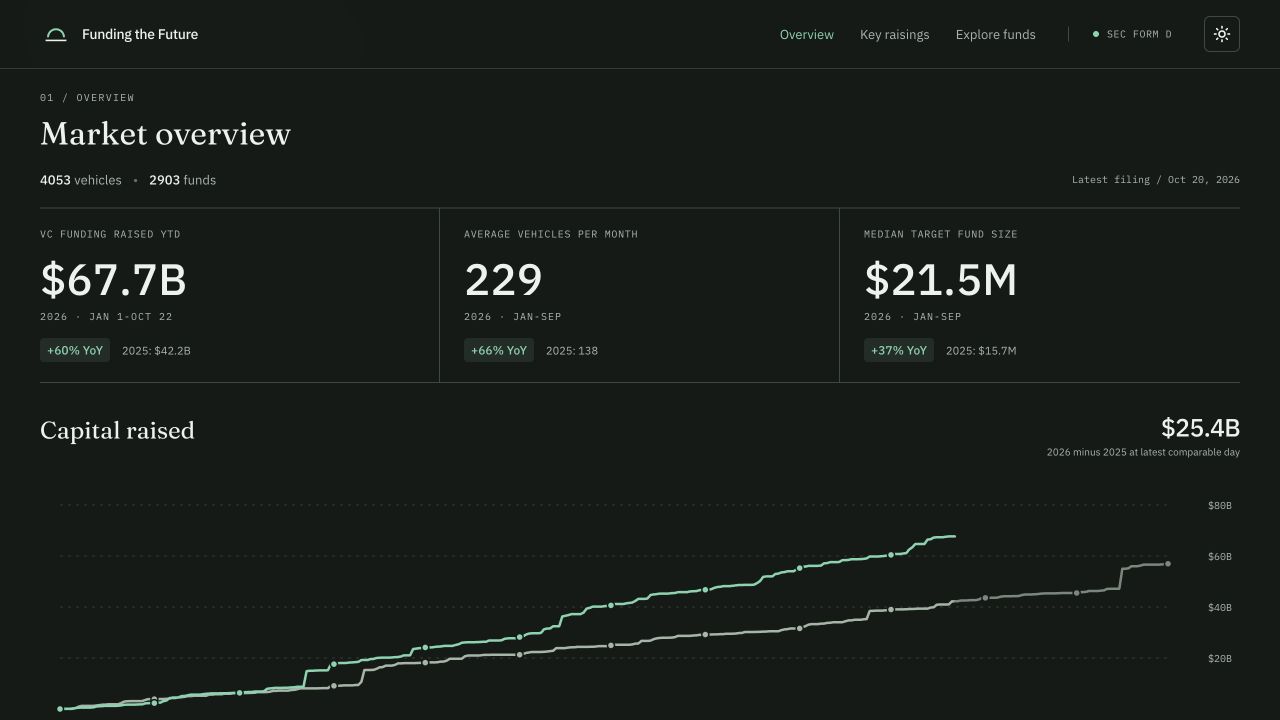This screenshot has height=720, width=1280.
Task: Open the Explore funds nav item
Action: pos(996,35)
